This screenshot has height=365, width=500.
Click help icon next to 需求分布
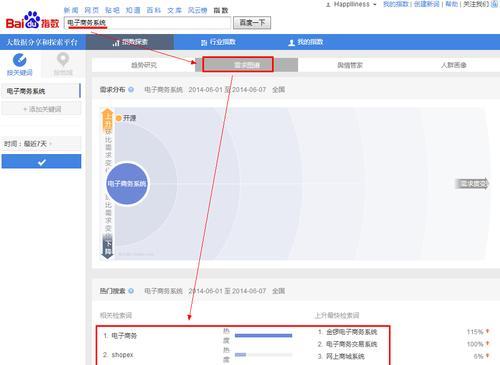[x=131, y=89]
